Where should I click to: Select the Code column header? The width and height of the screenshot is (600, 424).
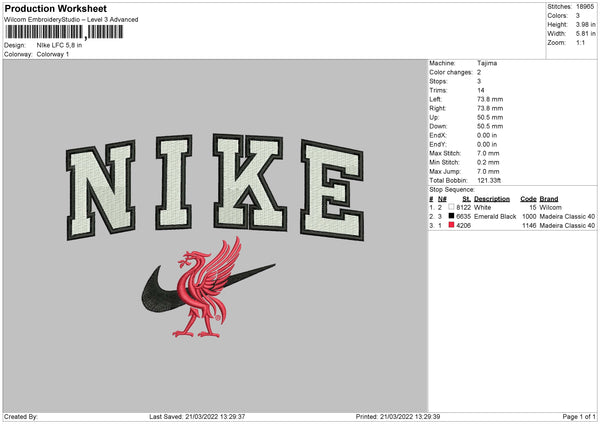click(528, 198)
